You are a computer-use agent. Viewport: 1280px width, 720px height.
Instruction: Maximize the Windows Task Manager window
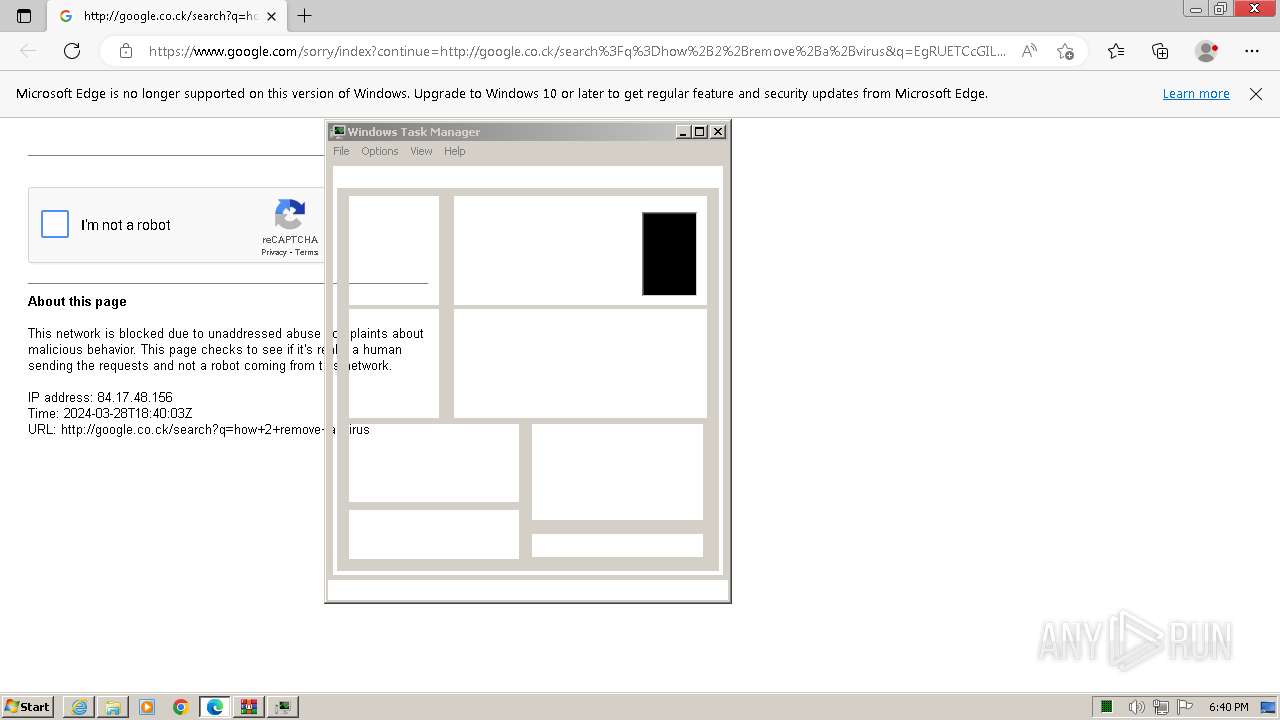tap(700, 132)
